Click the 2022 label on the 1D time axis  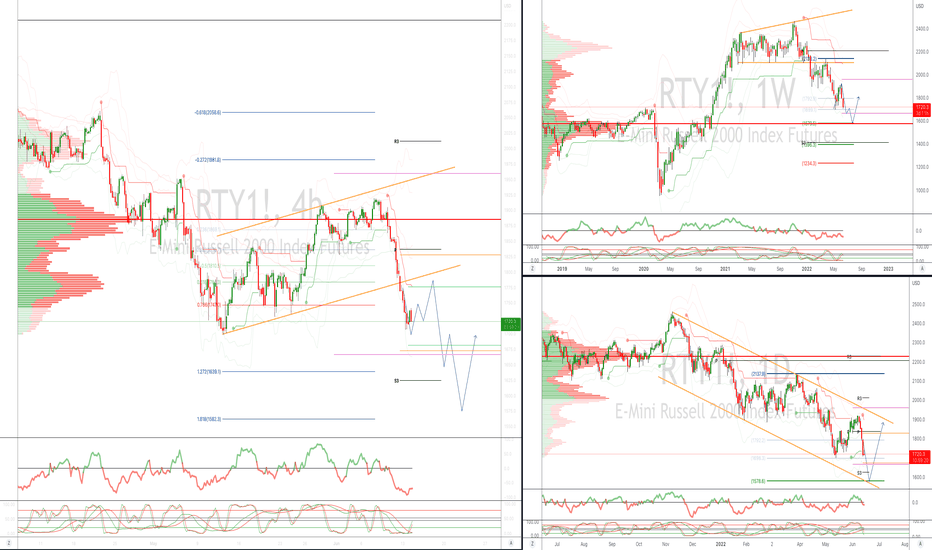click(x=720, y=544)
